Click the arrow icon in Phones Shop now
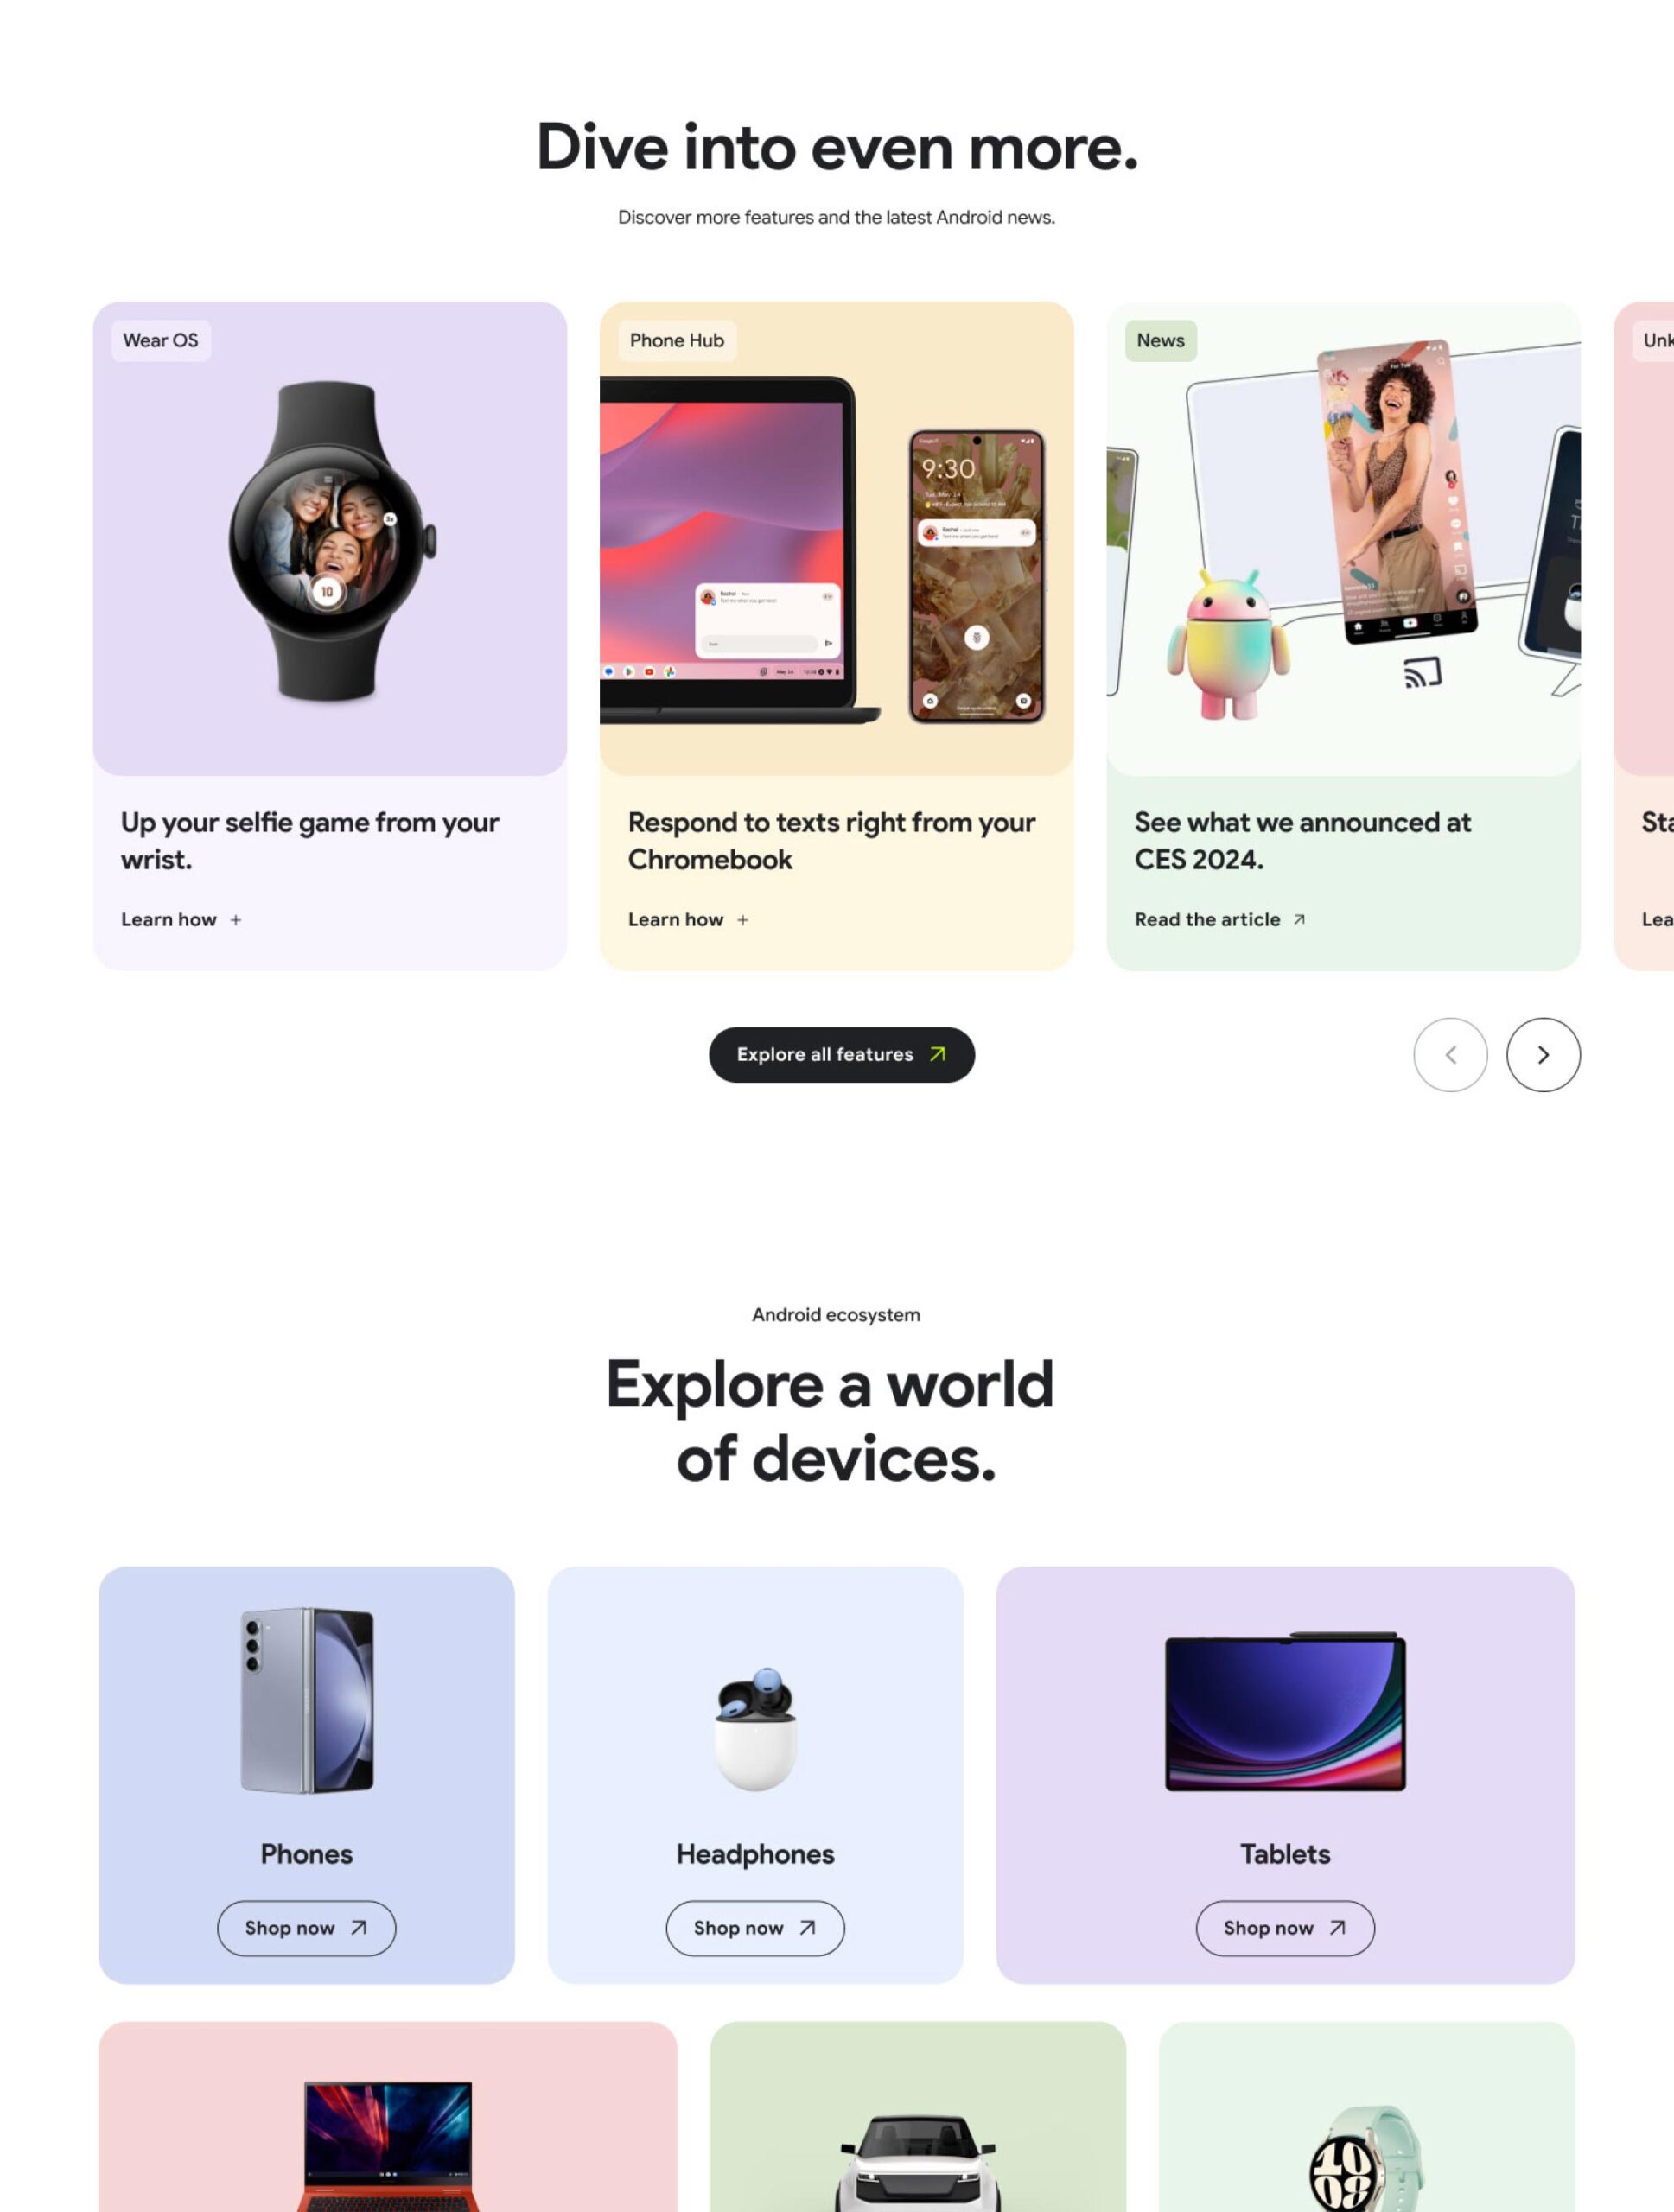 pos(358,1928)
